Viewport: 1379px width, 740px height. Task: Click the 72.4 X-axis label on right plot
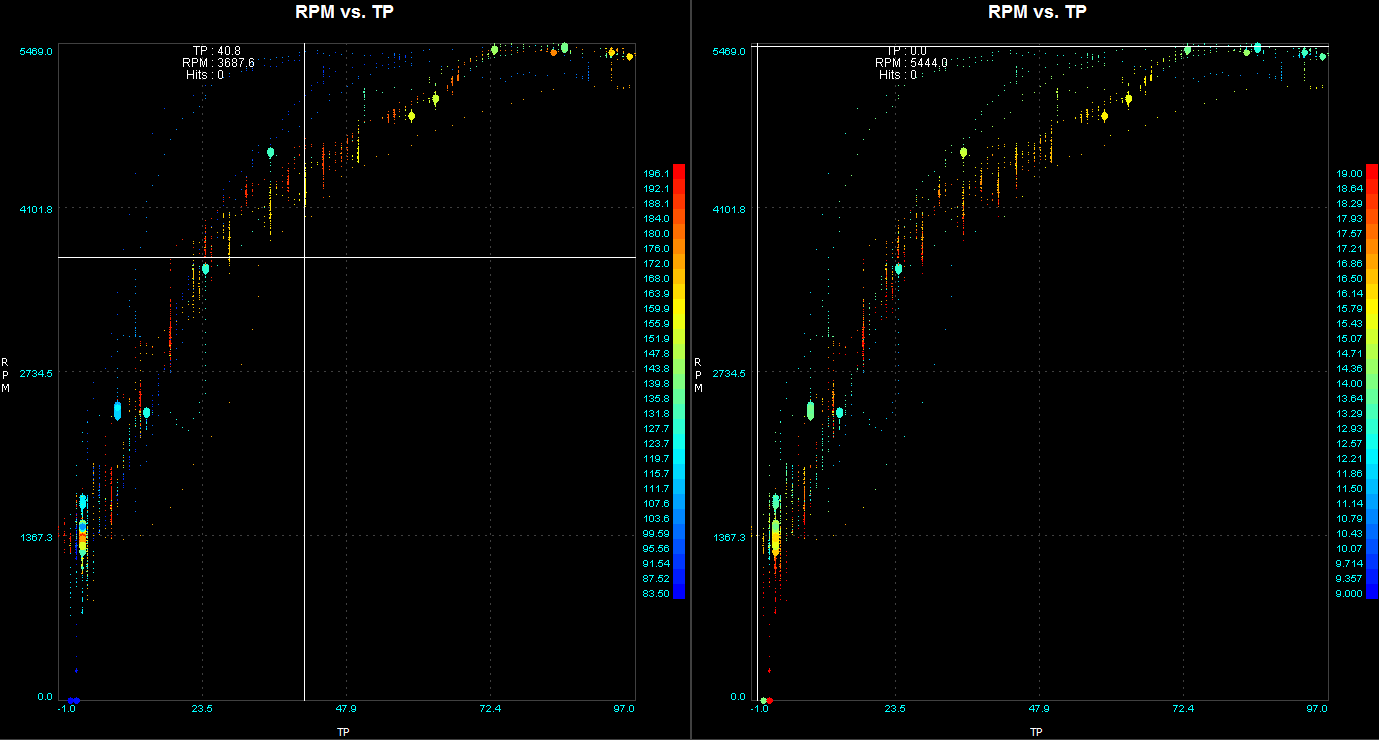click(x=1183, y=709)
